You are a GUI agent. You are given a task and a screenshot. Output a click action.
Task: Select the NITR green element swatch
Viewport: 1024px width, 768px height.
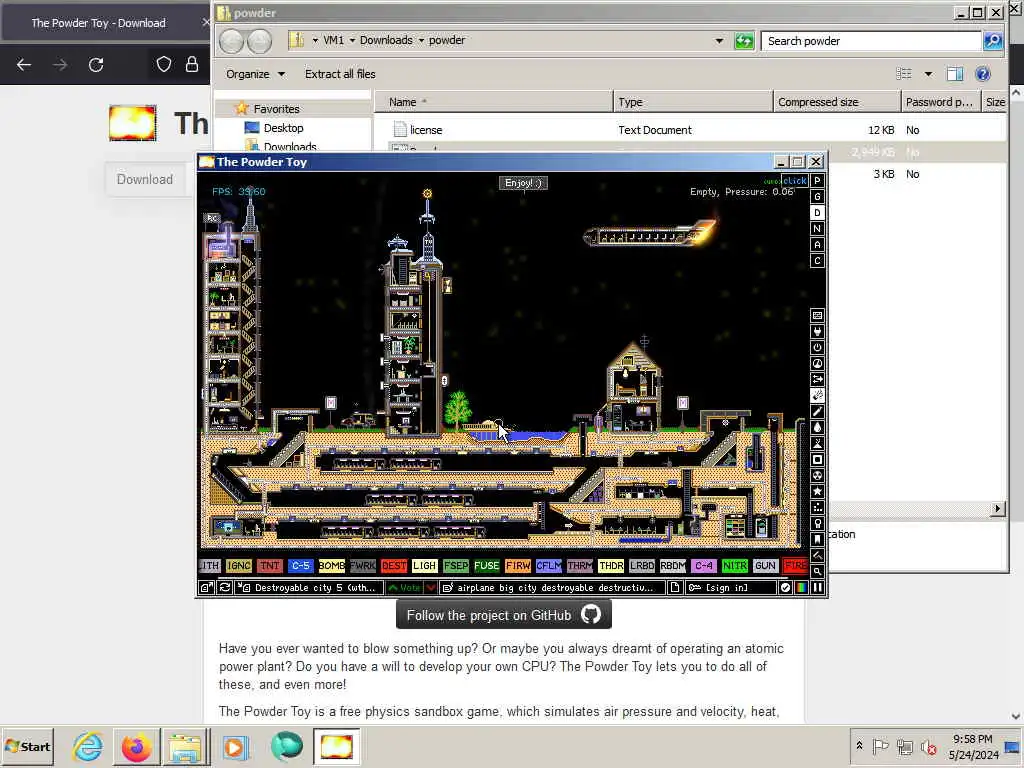tap(735, 566)
